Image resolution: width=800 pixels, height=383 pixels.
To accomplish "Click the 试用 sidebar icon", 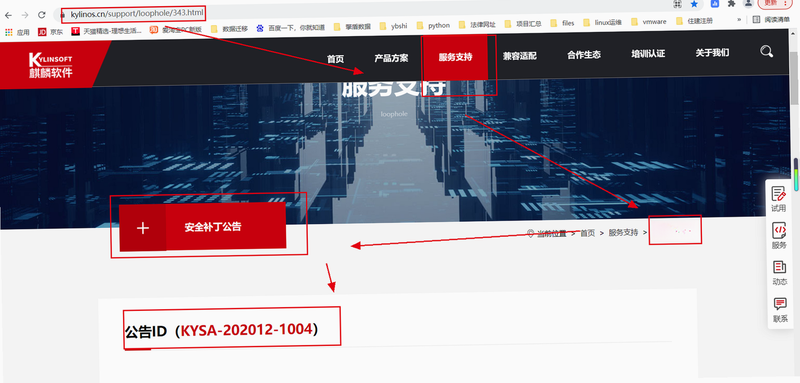I will (779, 199).
